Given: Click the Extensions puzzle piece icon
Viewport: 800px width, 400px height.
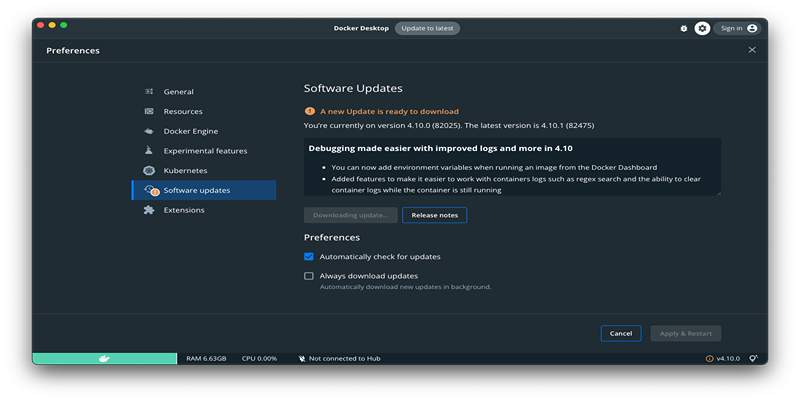Looking at the screenshot, I should pos(149,210).
